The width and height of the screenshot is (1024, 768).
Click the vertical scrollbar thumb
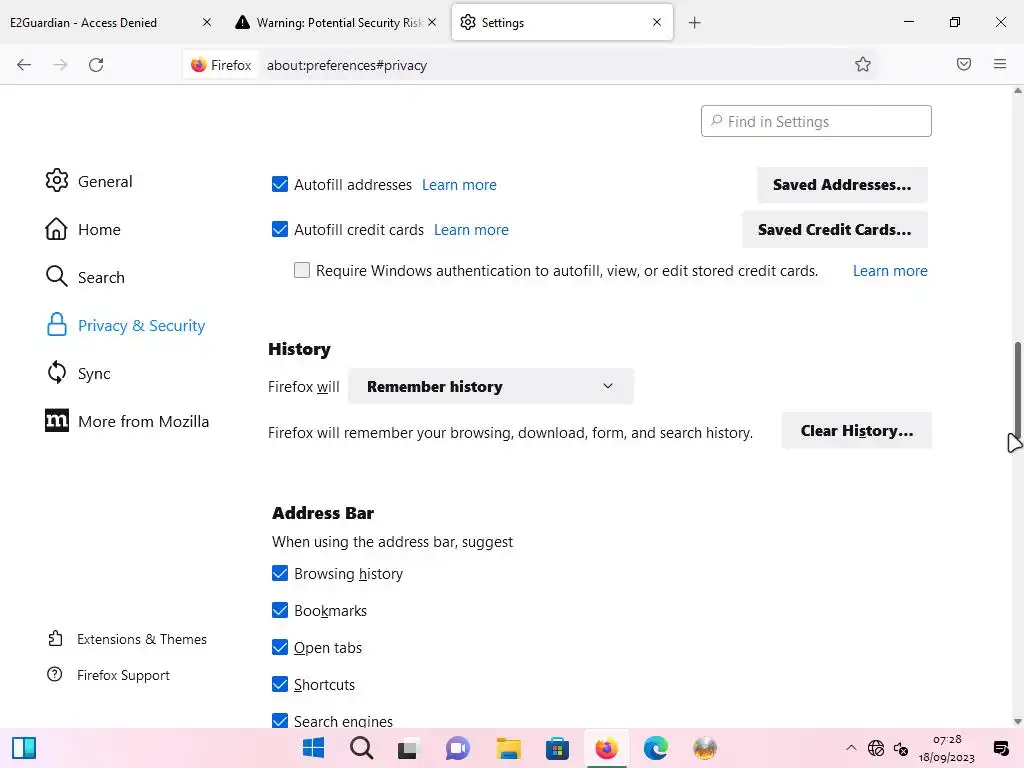click(x=1017, y=392)
